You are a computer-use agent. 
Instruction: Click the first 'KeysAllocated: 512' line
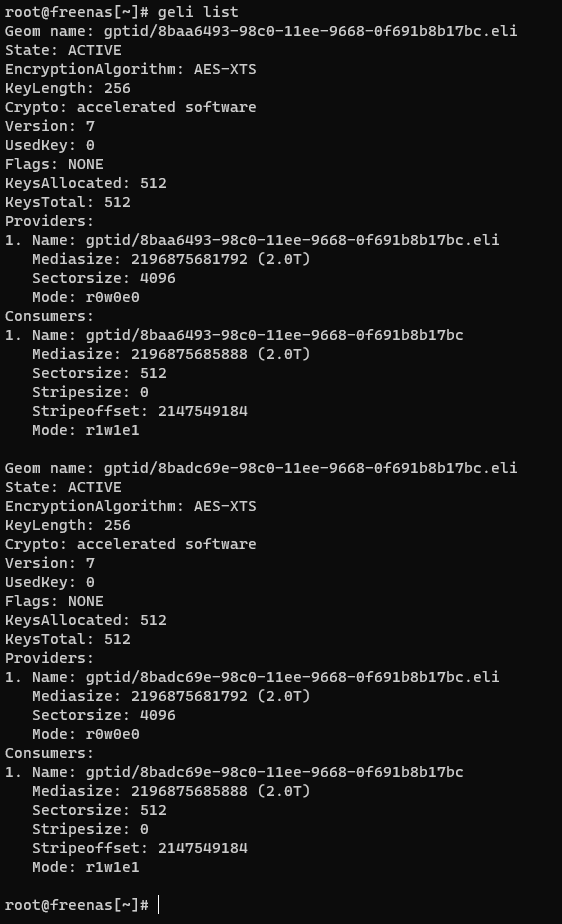point(85,183)
